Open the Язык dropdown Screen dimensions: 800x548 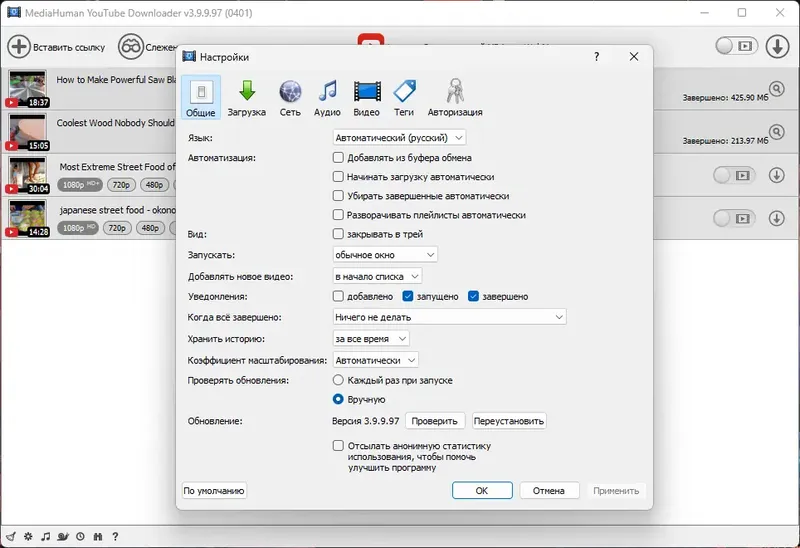point(399,138)
